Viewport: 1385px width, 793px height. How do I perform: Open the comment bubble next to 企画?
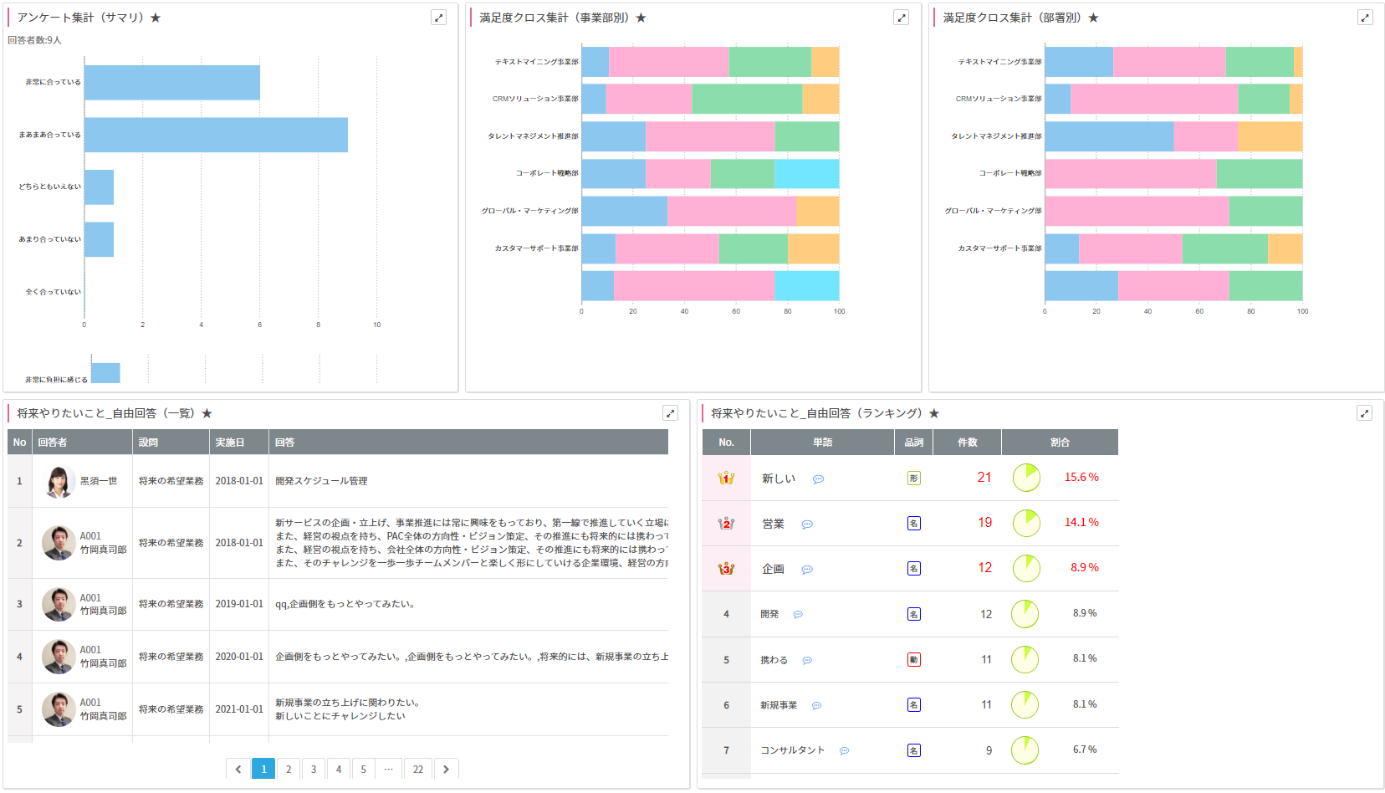(807, 569)
